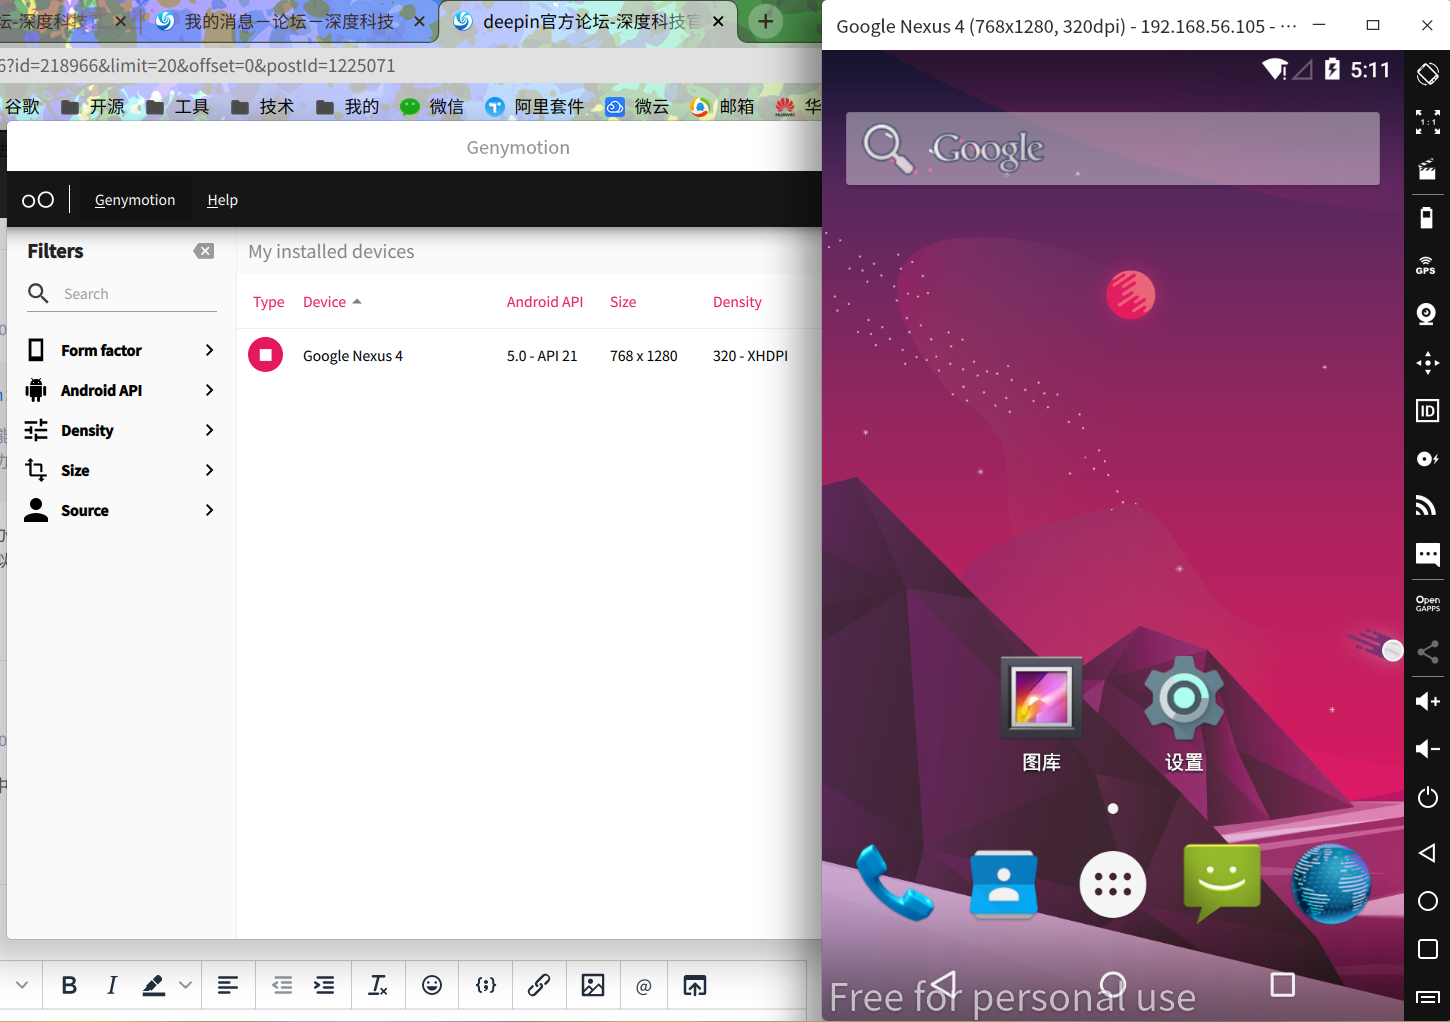Lower volume with the volume down icon
The height and width of the screenshot is (1022, 1450).
(1427, 749)
